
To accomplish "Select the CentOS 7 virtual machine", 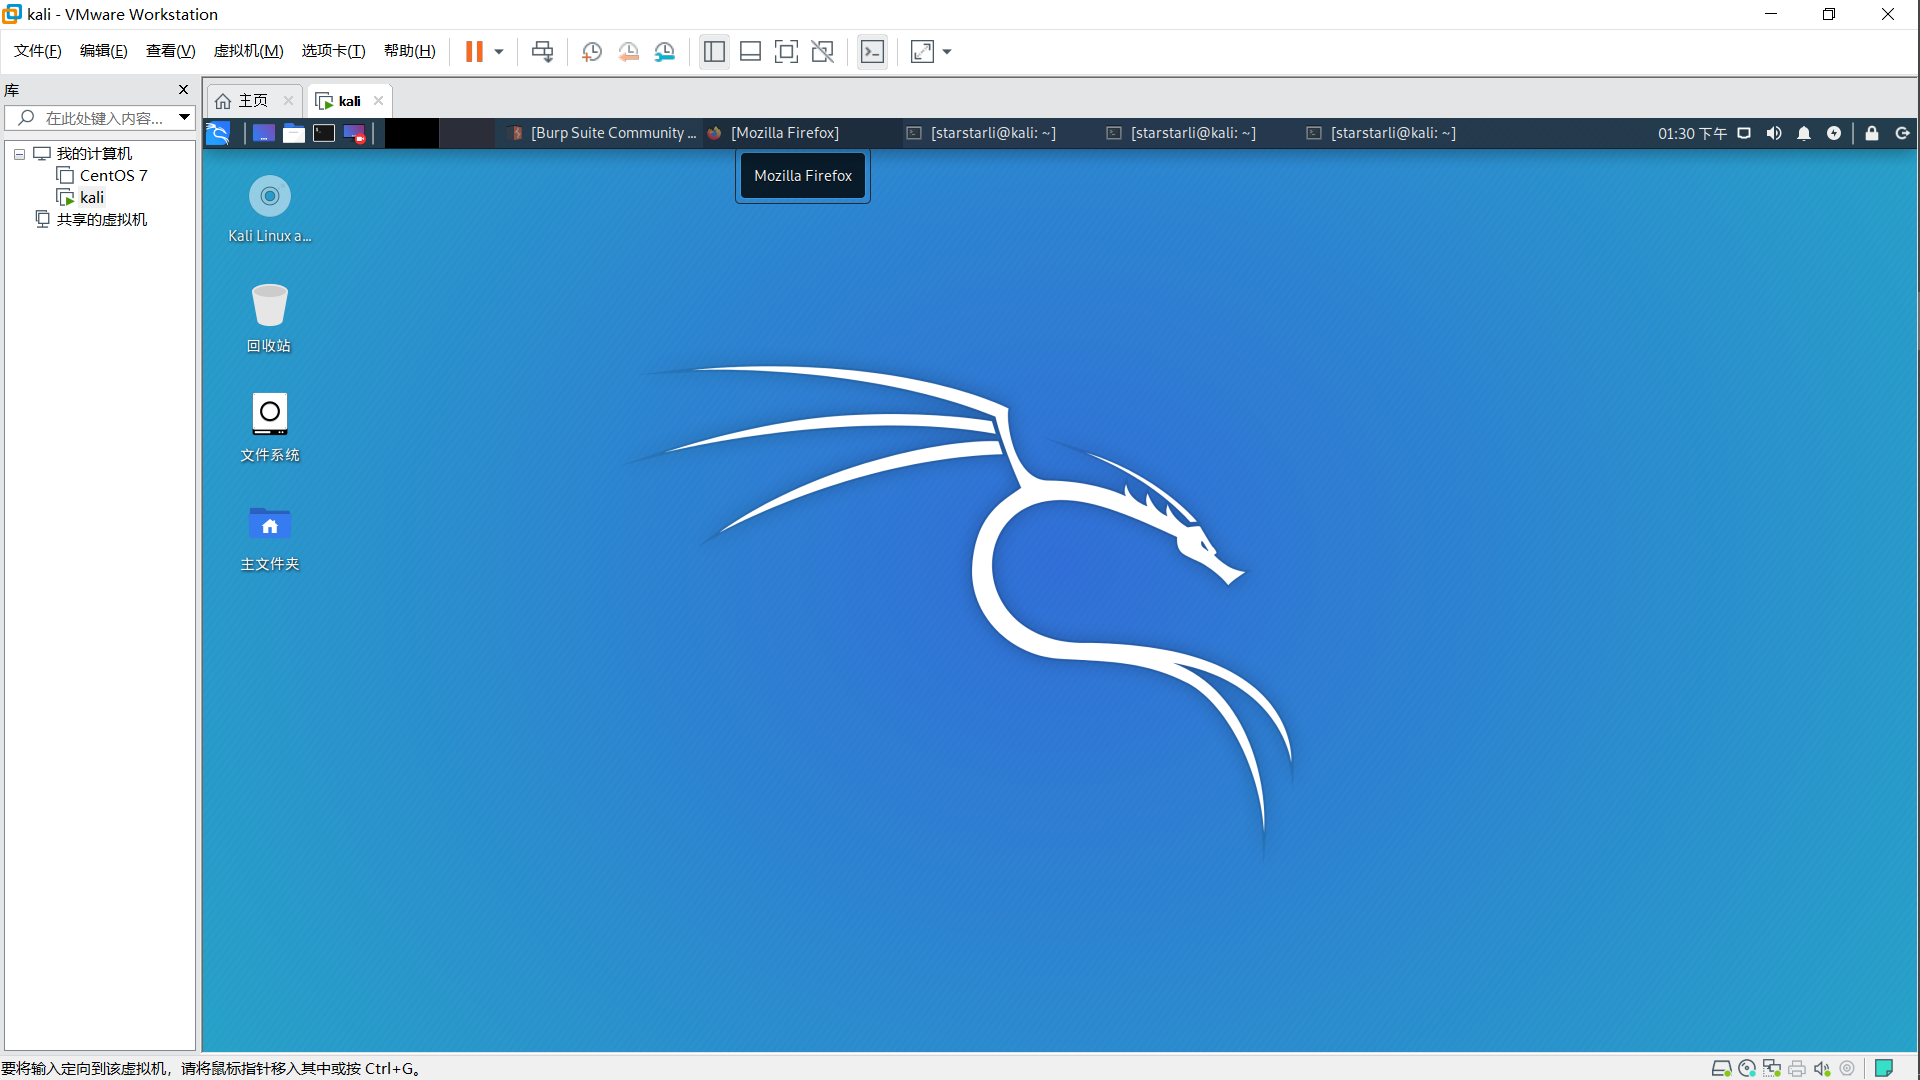I will [x=113, y=176].
